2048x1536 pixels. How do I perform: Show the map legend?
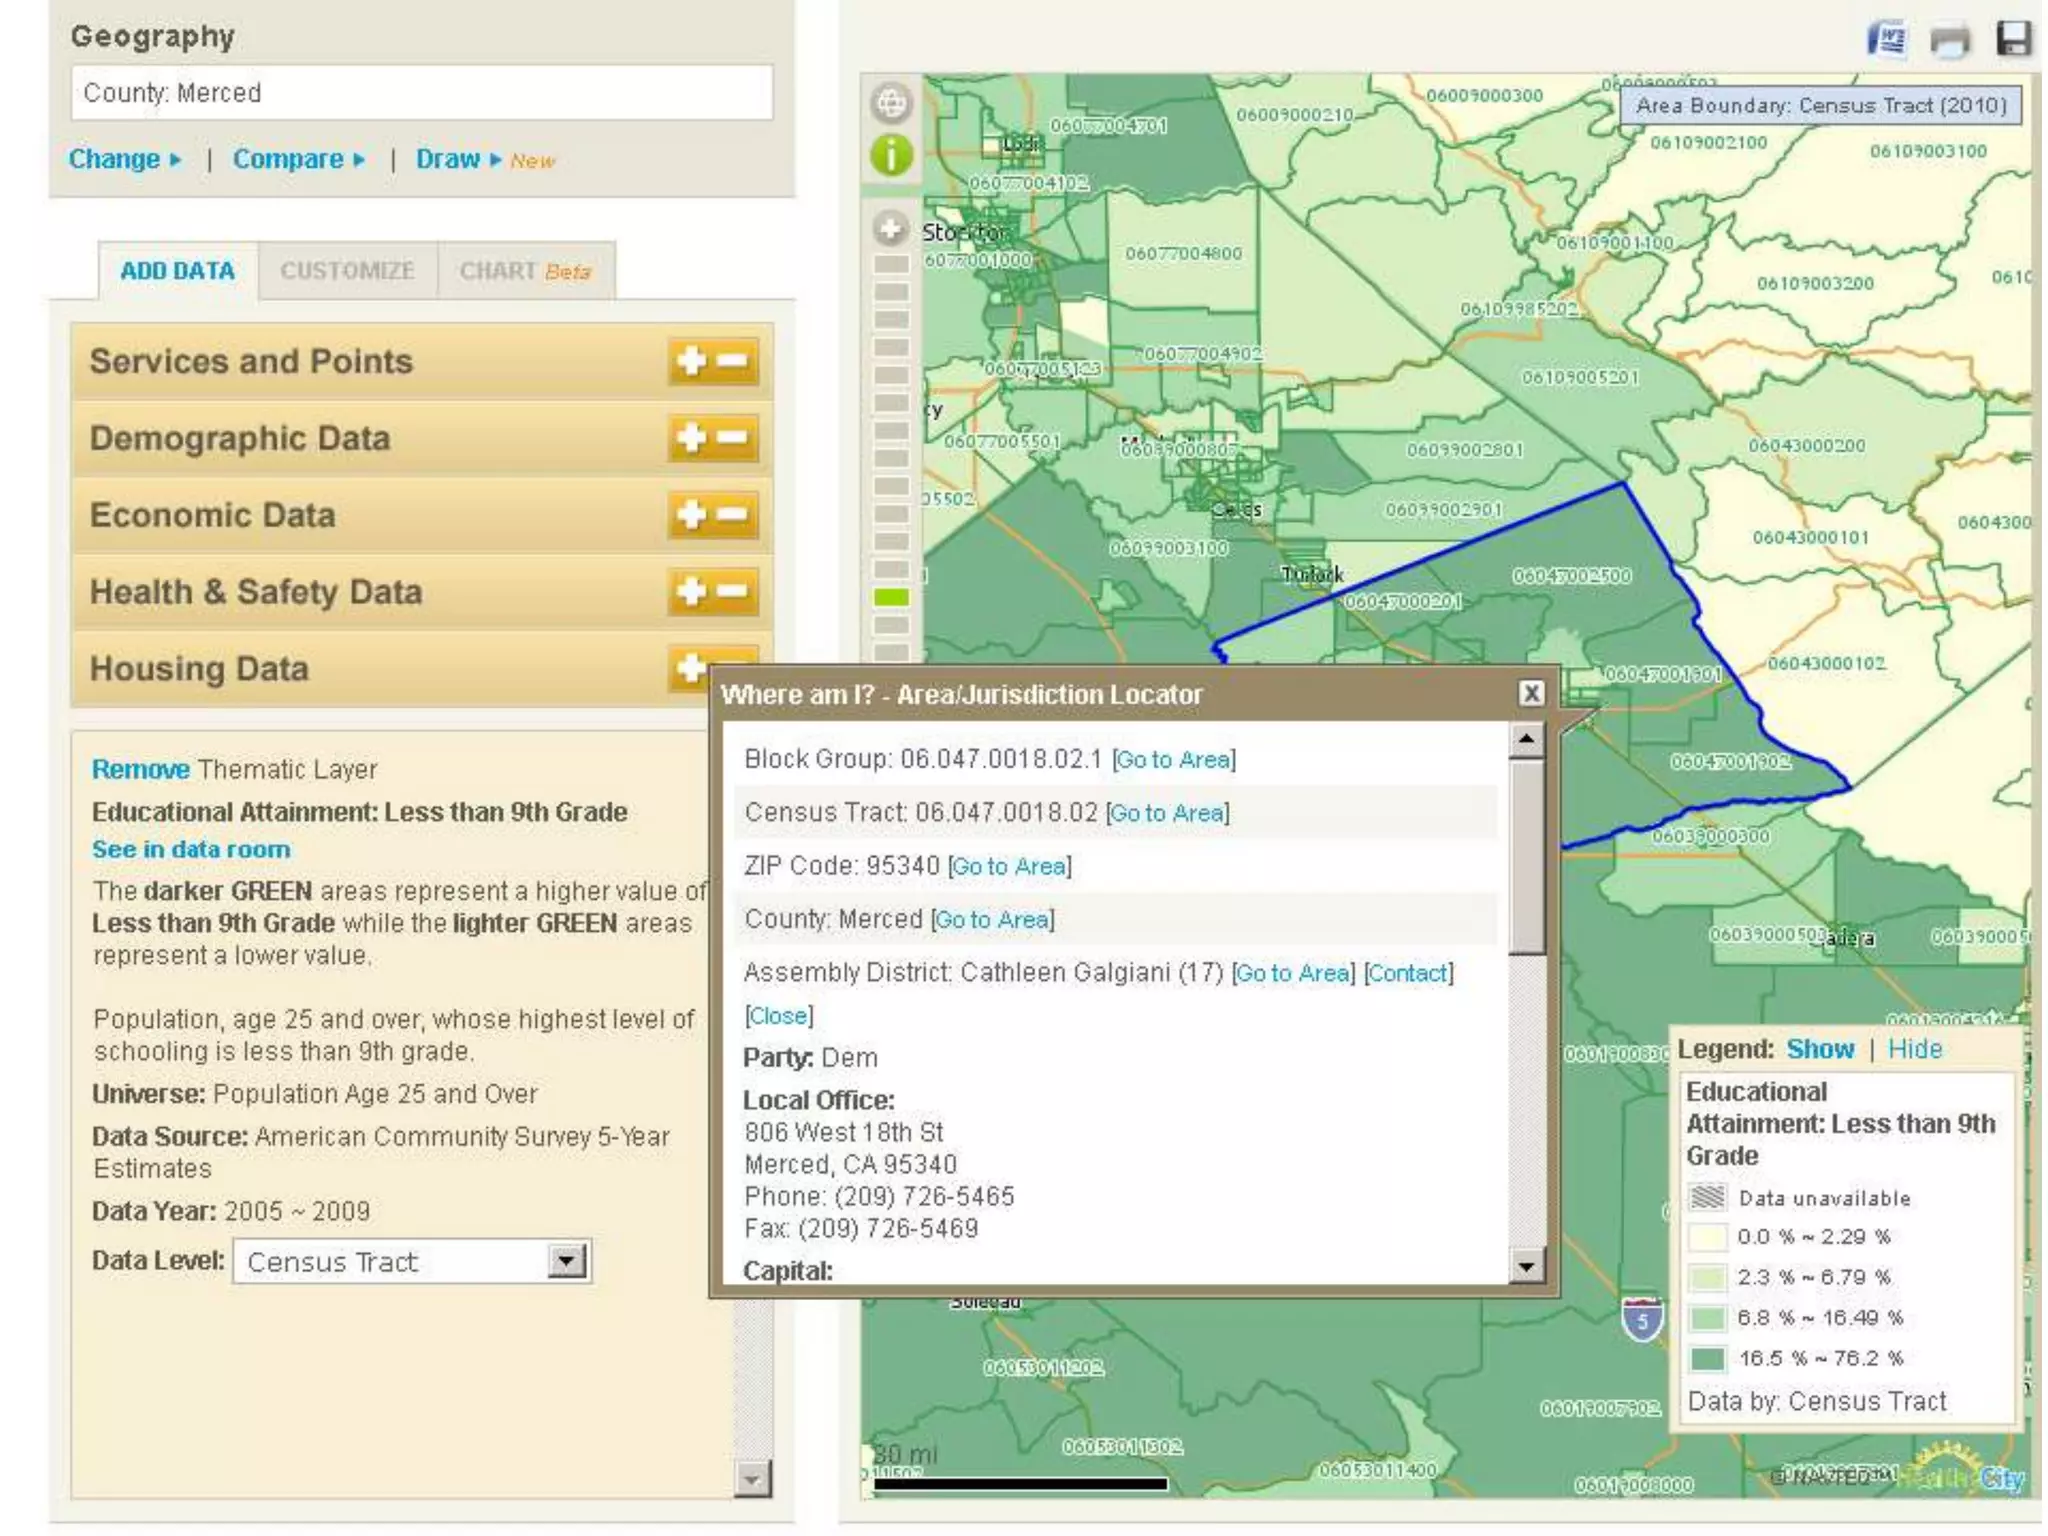[1819, 1049]
